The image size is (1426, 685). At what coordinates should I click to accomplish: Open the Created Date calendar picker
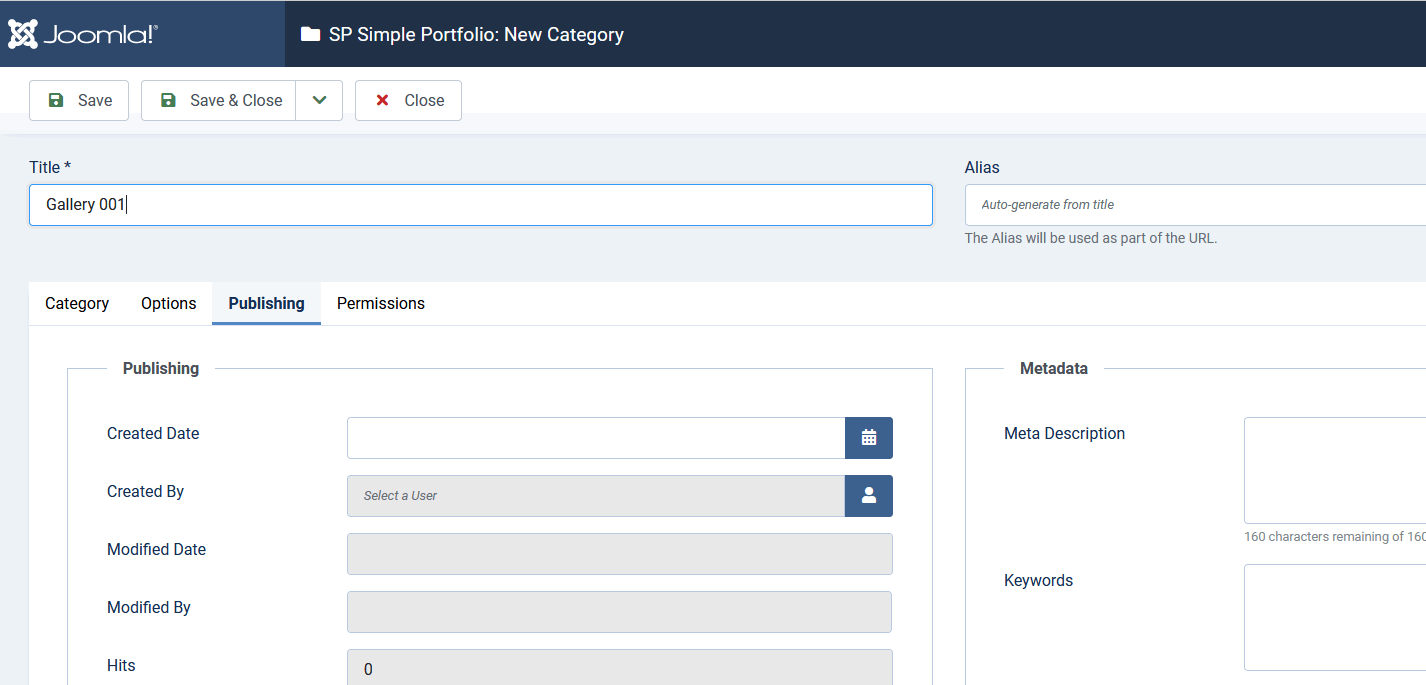coord(868,438)
